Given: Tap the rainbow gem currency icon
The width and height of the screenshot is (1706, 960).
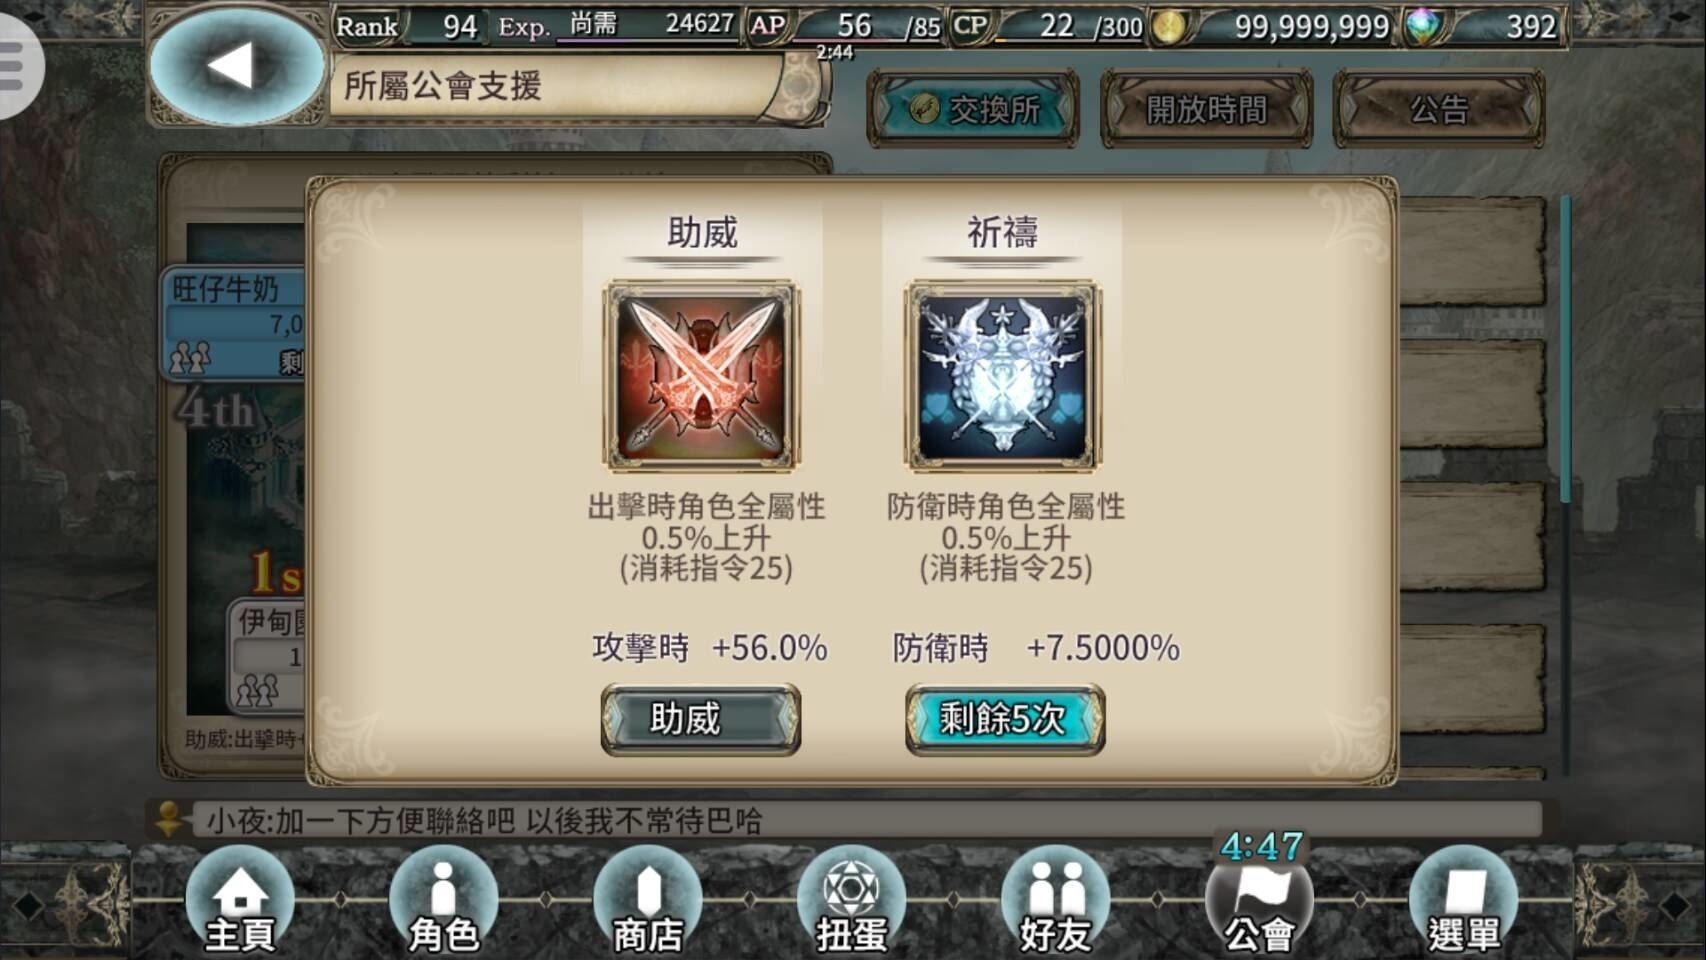Looking at the screenshot, I should tap(1424, 27).
